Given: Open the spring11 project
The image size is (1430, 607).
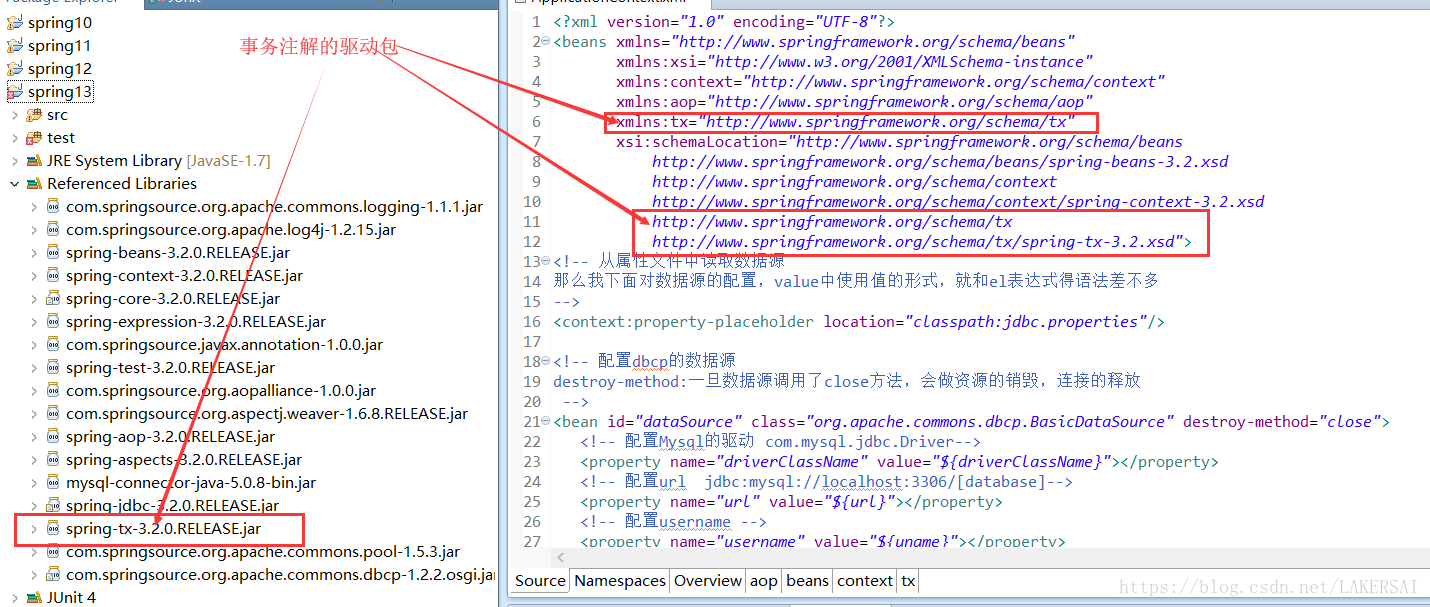Looking at the screenshot, I should [x=59, y=46].
